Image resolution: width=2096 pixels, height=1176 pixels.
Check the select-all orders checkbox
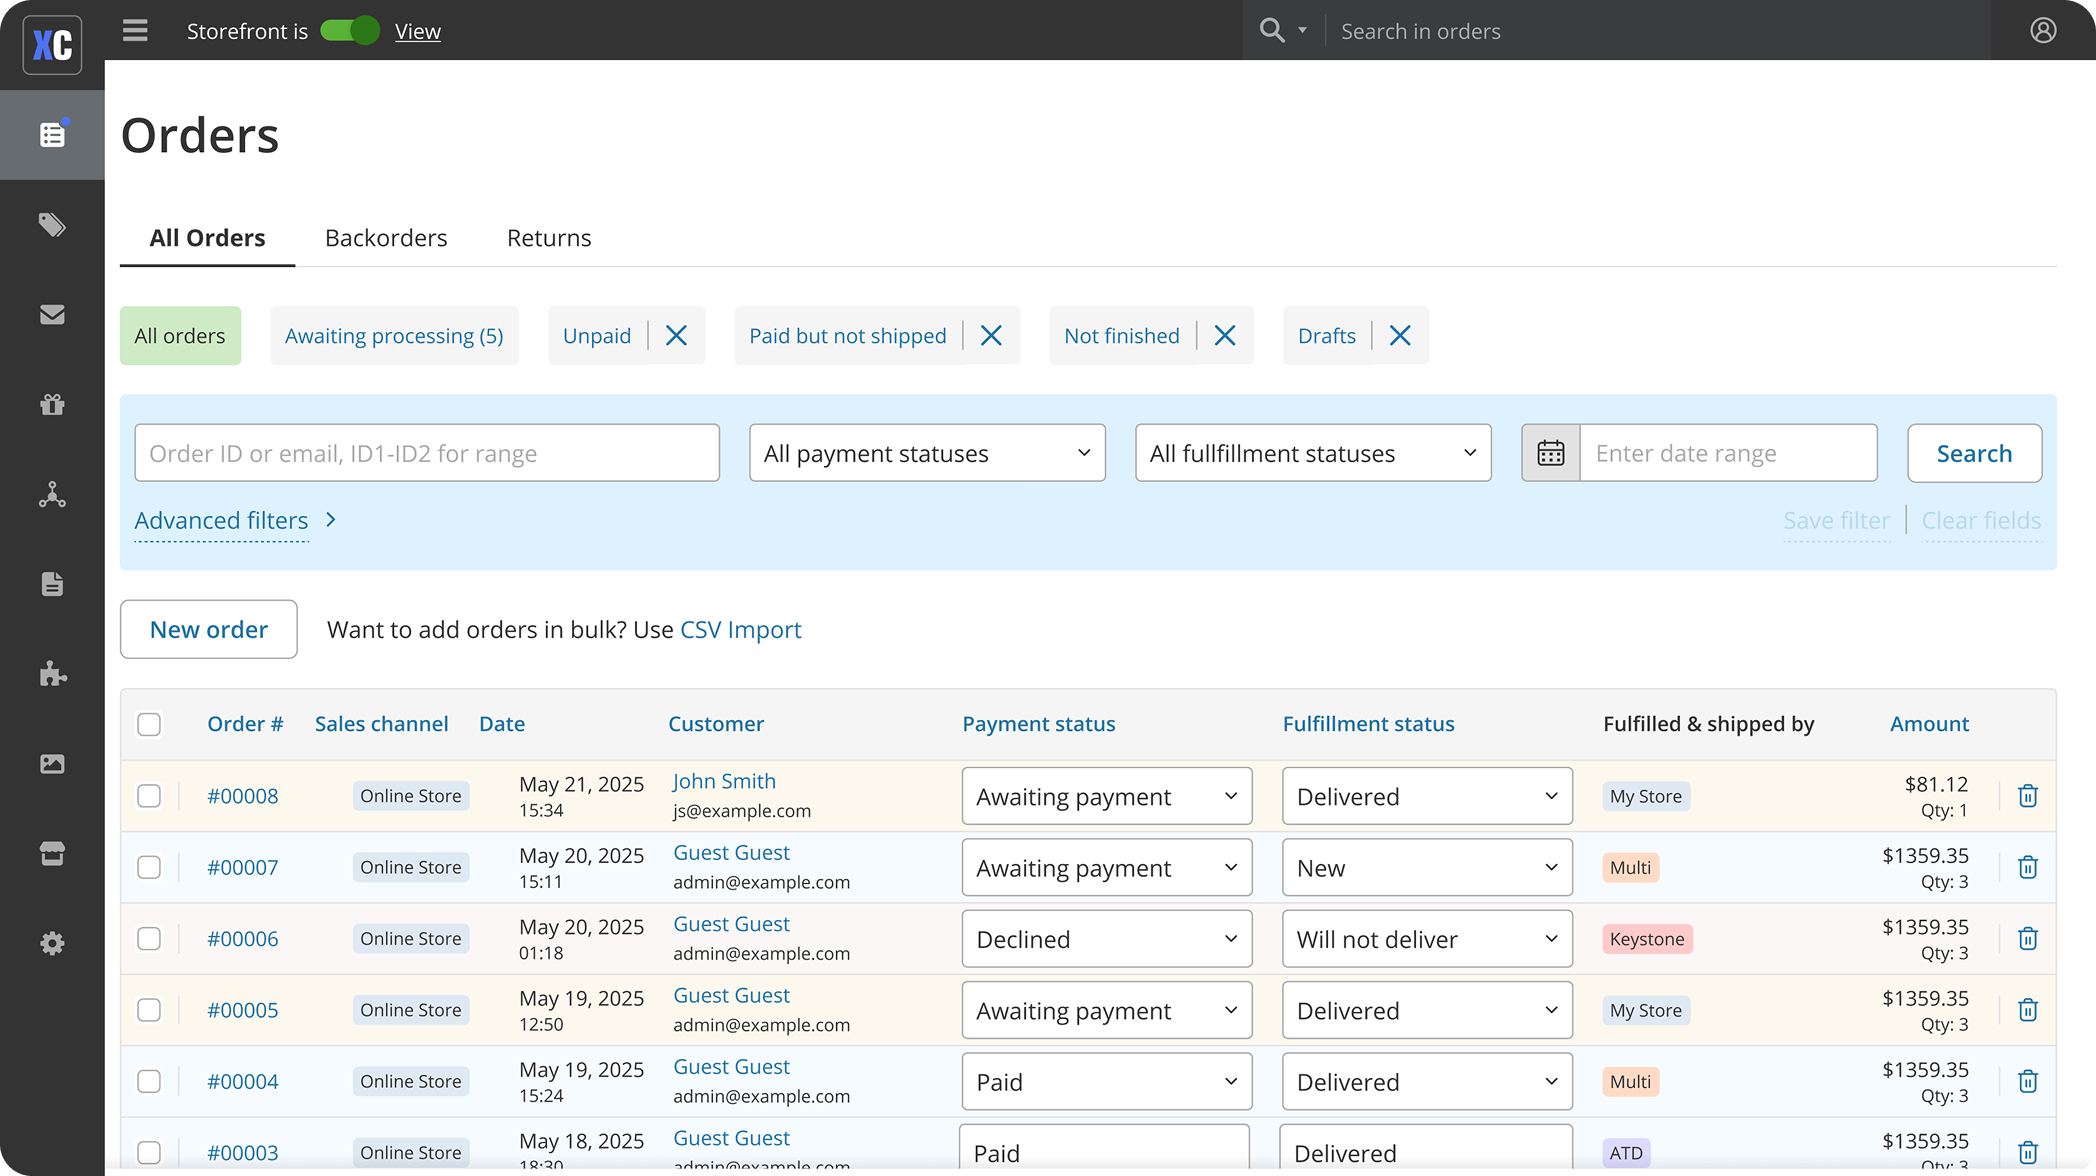point(149,723)
